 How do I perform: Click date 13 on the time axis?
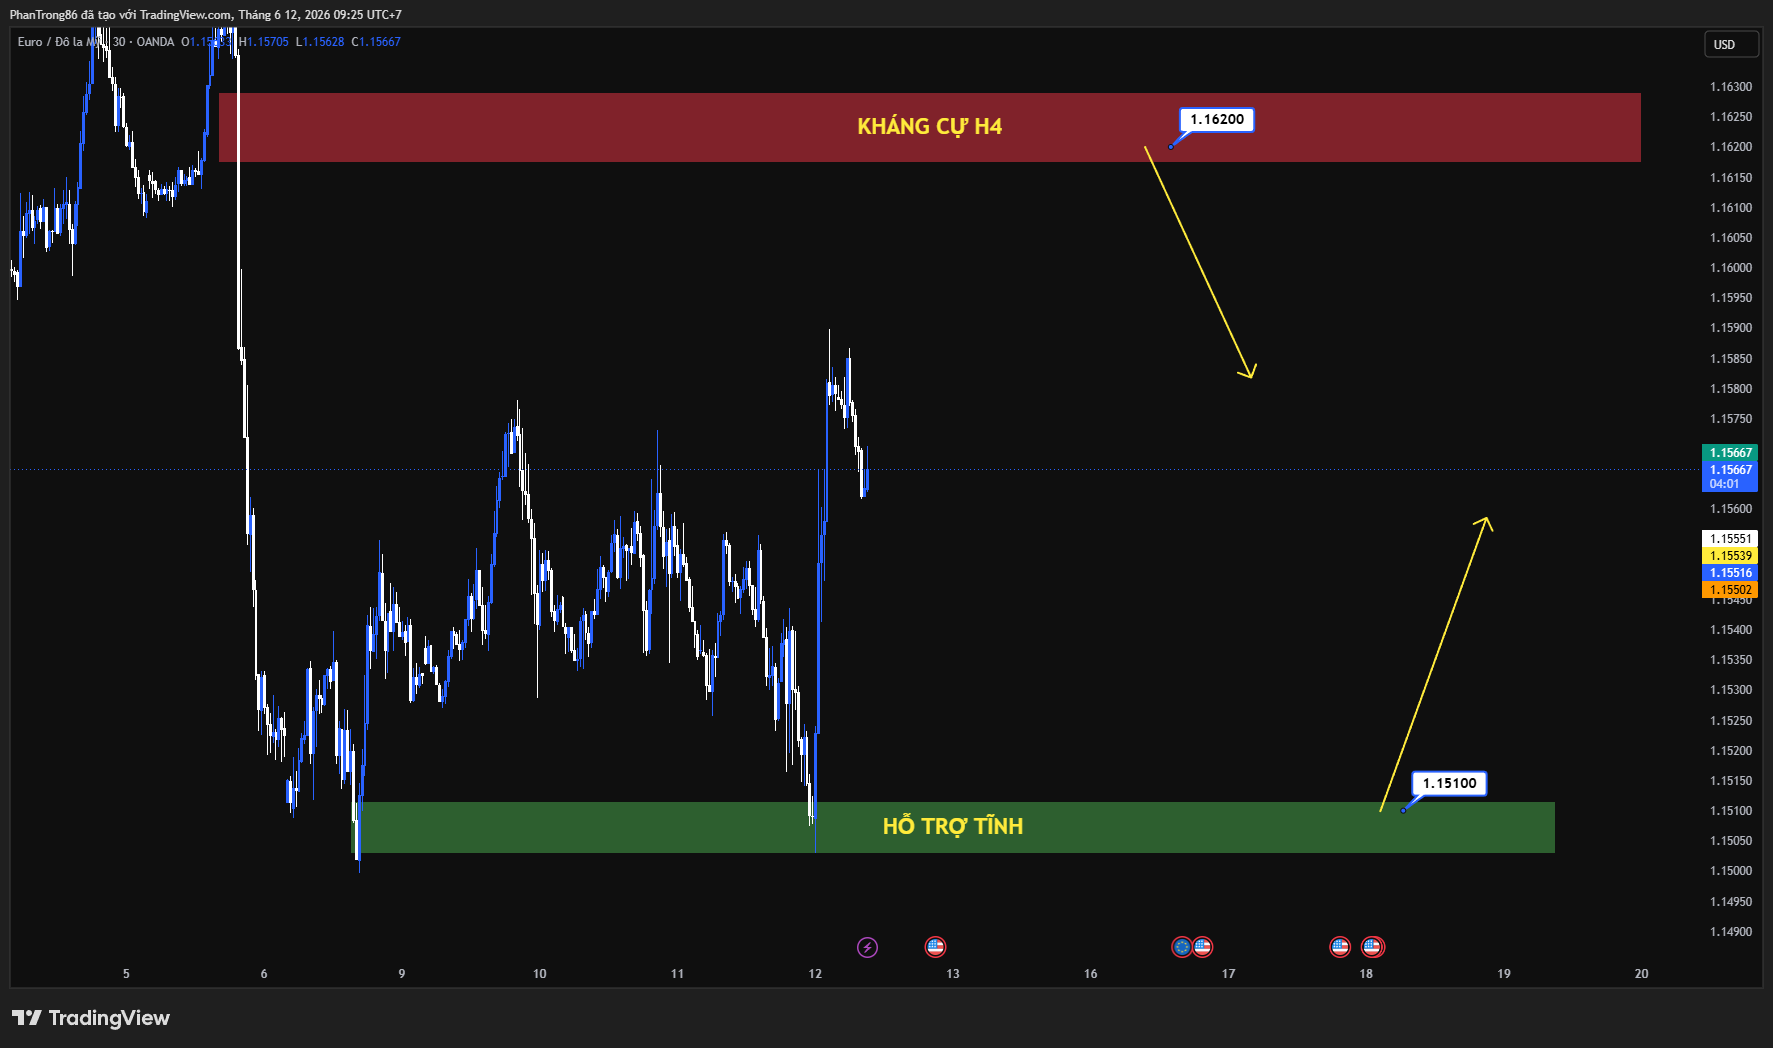(953, 974)
